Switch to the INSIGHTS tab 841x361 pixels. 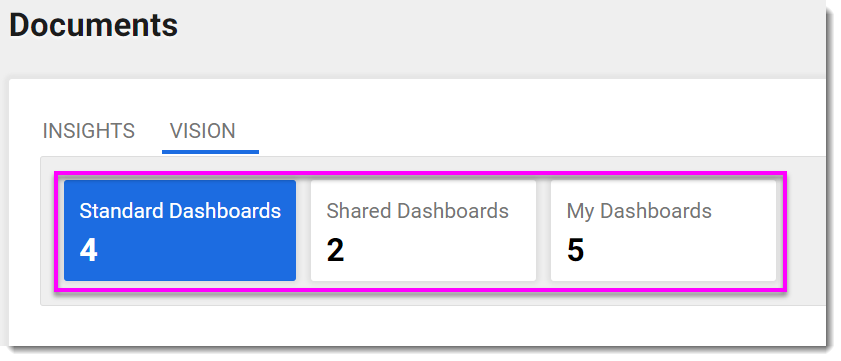[88, 131]
